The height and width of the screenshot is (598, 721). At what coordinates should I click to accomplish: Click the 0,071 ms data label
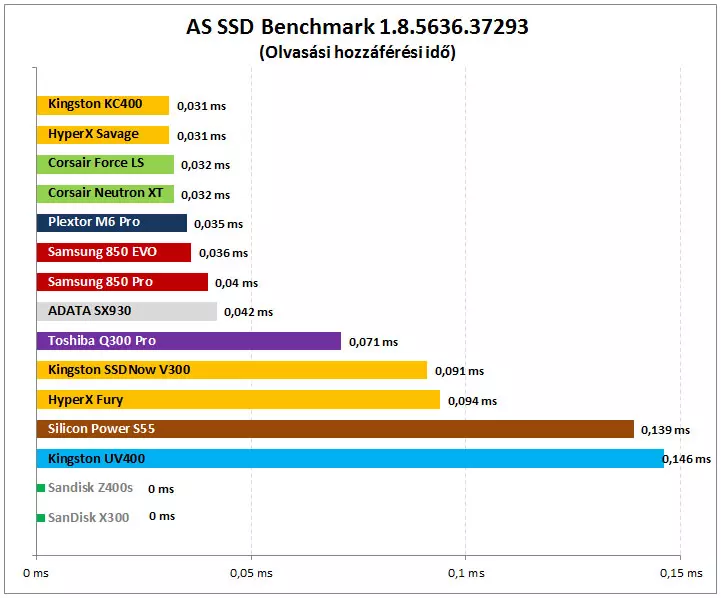[373, 342]
